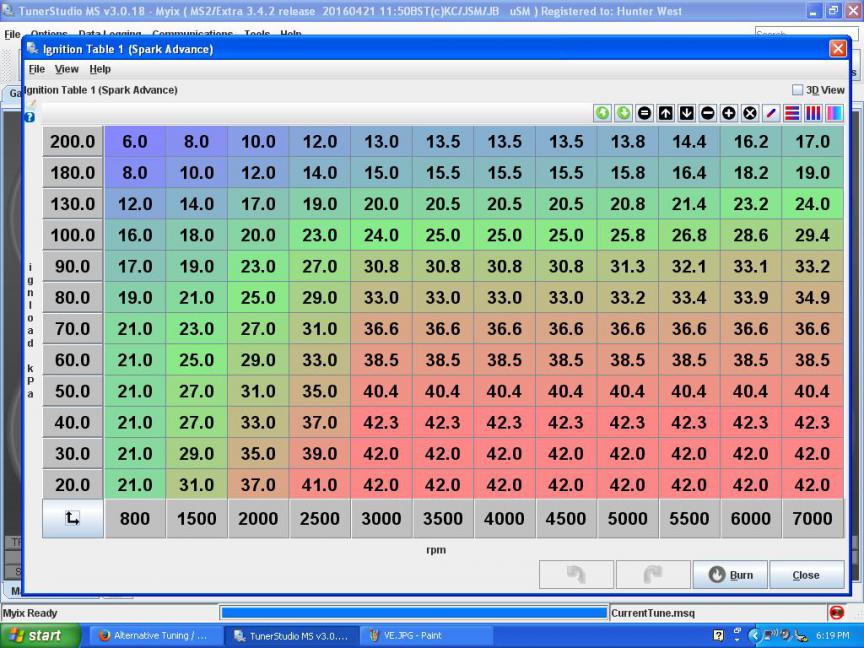Click the 3000 rpm column header

coord(381,518)
